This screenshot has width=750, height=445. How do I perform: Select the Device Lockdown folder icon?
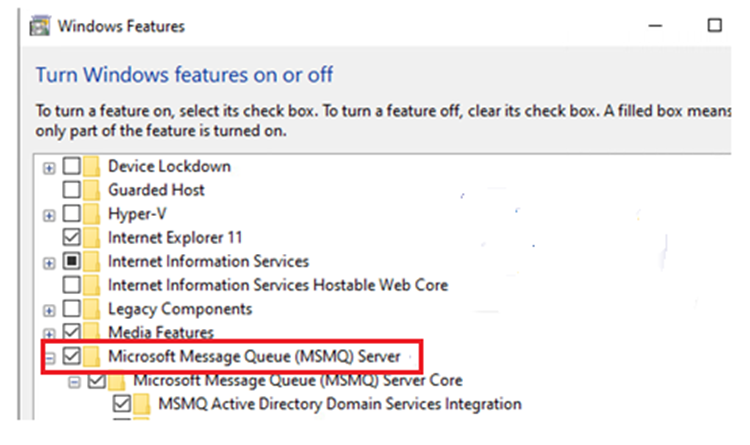point(92,167)
